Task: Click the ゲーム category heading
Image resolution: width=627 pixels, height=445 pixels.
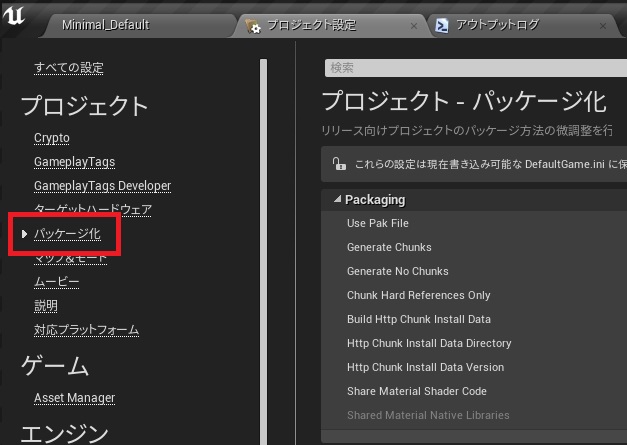Action: 55,365
